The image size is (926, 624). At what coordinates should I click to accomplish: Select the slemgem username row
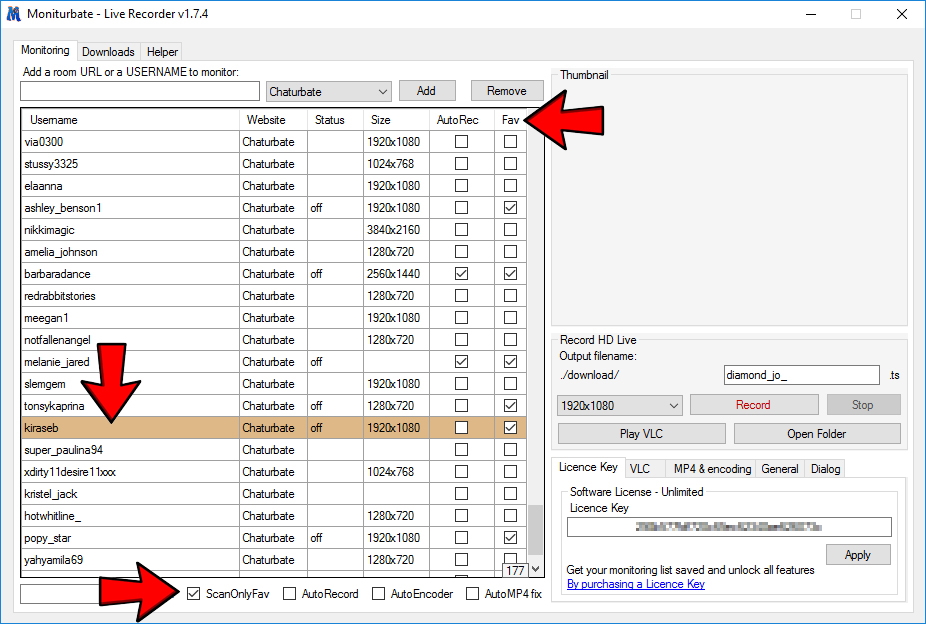coord(130,384)
